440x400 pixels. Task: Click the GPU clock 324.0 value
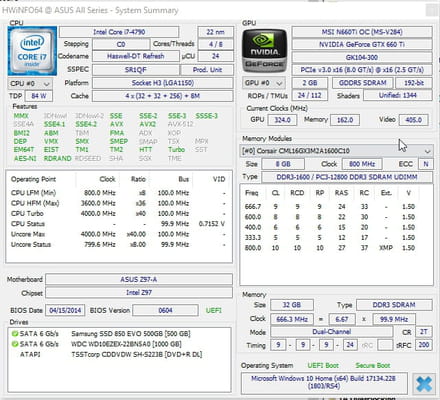pos(282,120)
